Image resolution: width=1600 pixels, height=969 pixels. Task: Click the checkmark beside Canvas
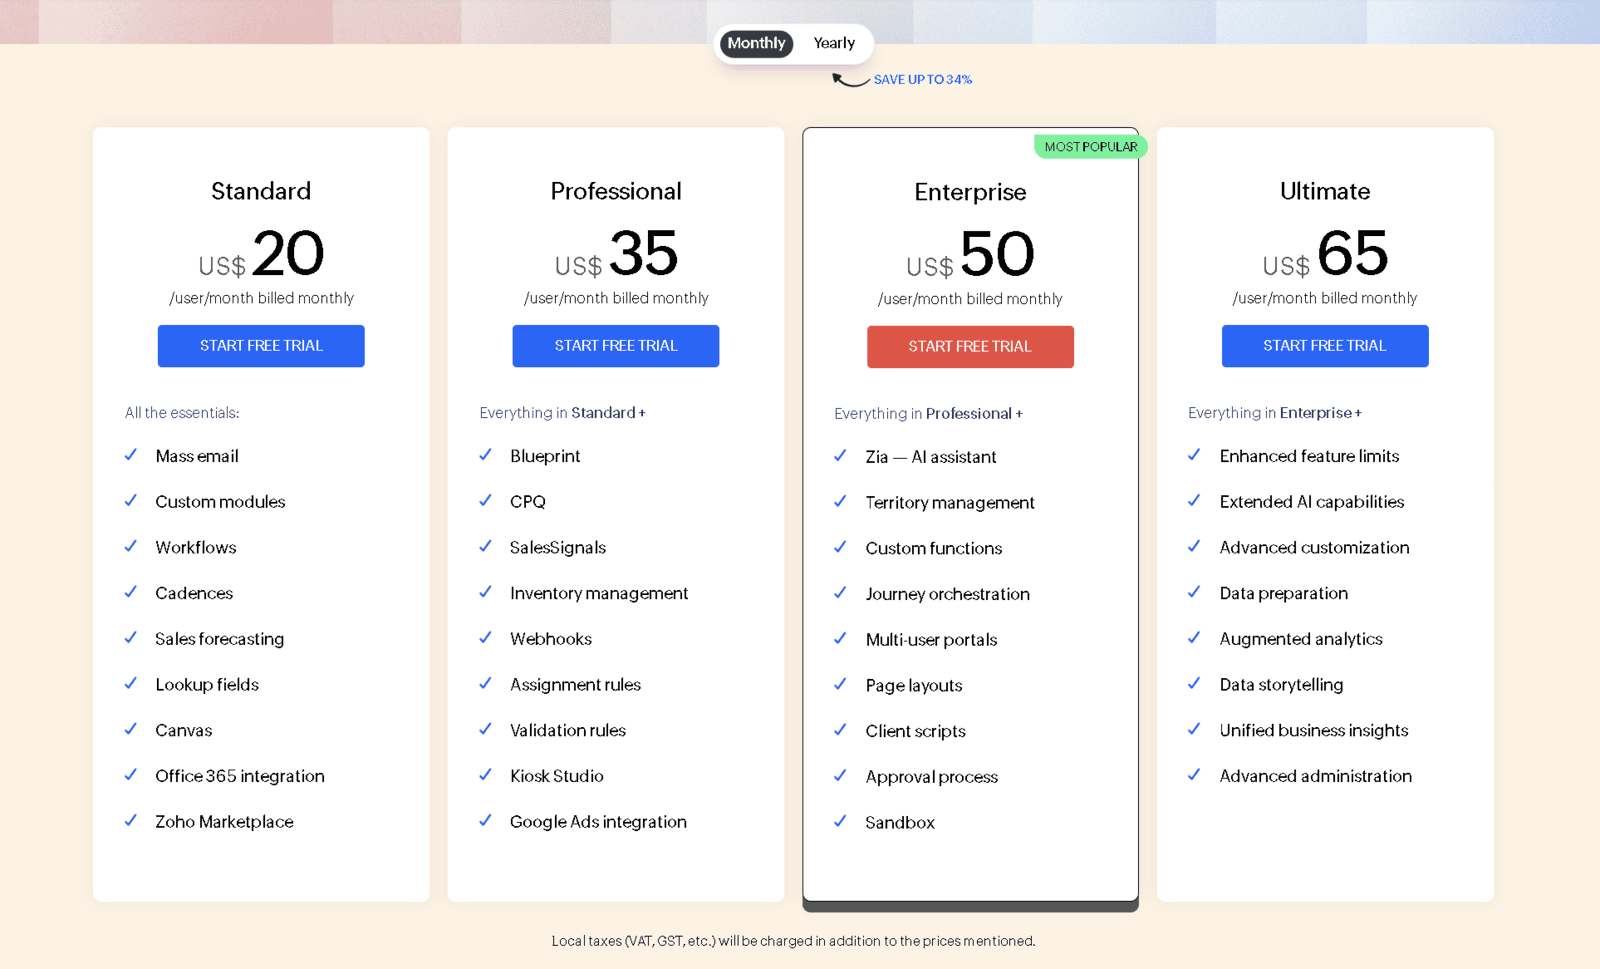131,730
